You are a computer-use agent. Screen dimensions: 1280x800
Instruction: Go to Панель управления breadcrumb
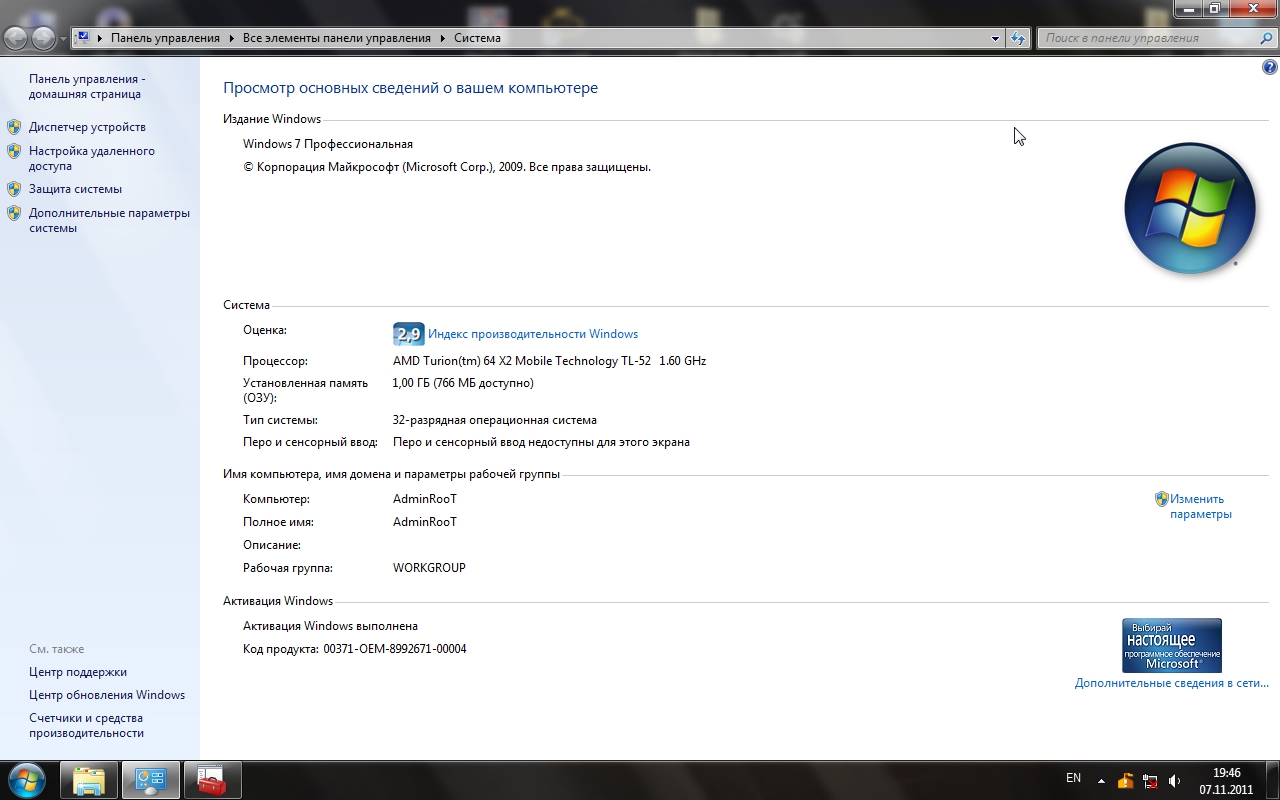pyautogui.click(x=165, y=38)
